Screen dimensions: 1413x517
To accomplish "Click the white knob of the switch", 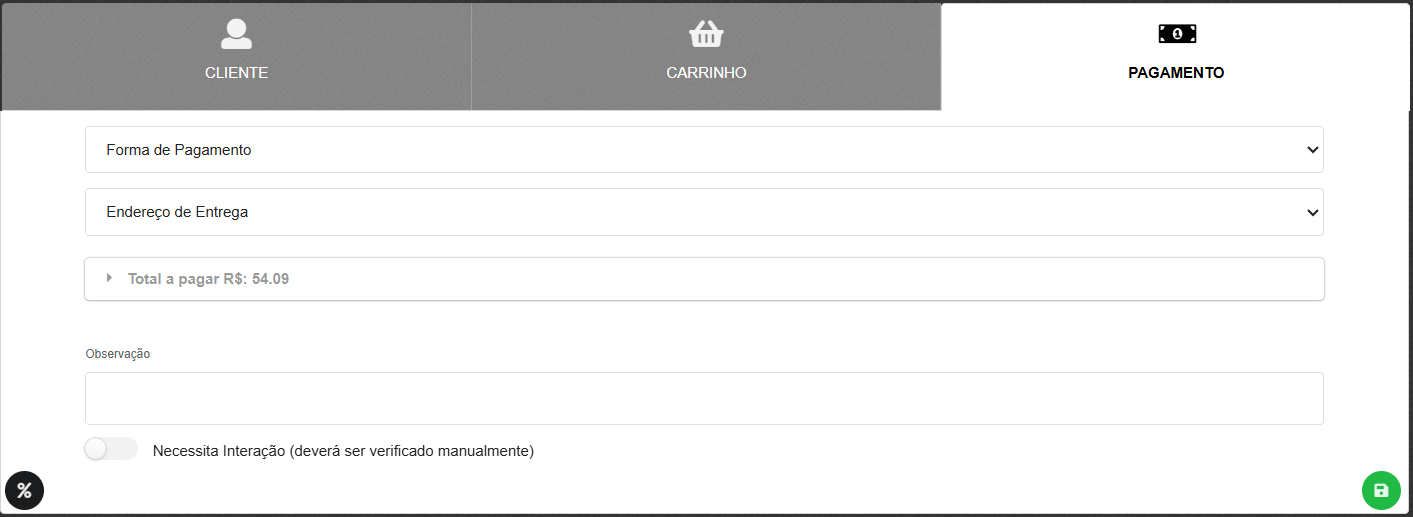I will point(97,449).
